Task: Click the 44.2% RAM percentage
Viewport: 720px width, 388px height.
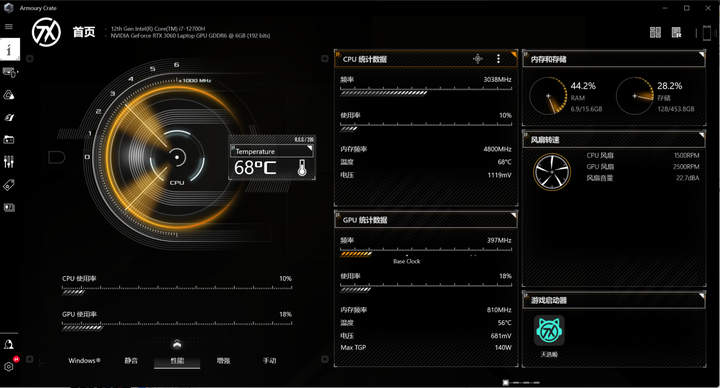Action: tap(583, 86)
